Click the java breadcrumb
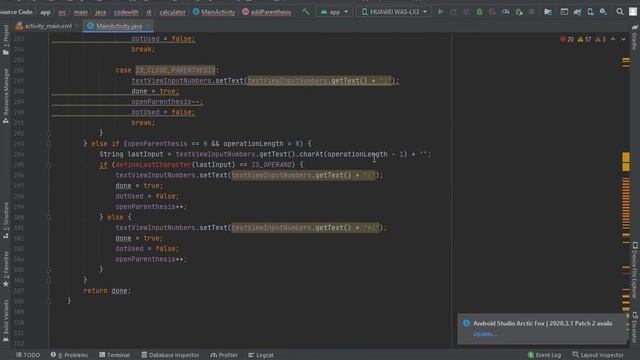The height and width of the screenshot is (360, 640). 101,12
